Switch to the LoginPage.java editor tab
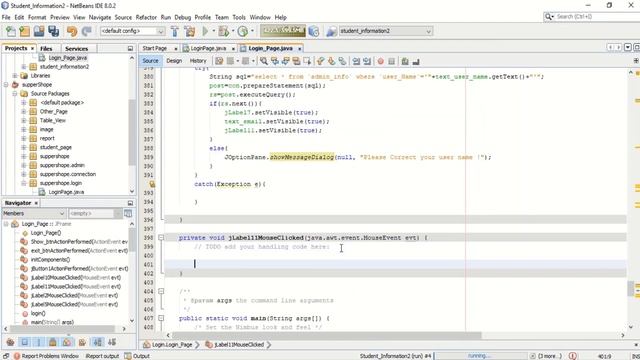Viewport: 640px width, 360px height. 208,48
